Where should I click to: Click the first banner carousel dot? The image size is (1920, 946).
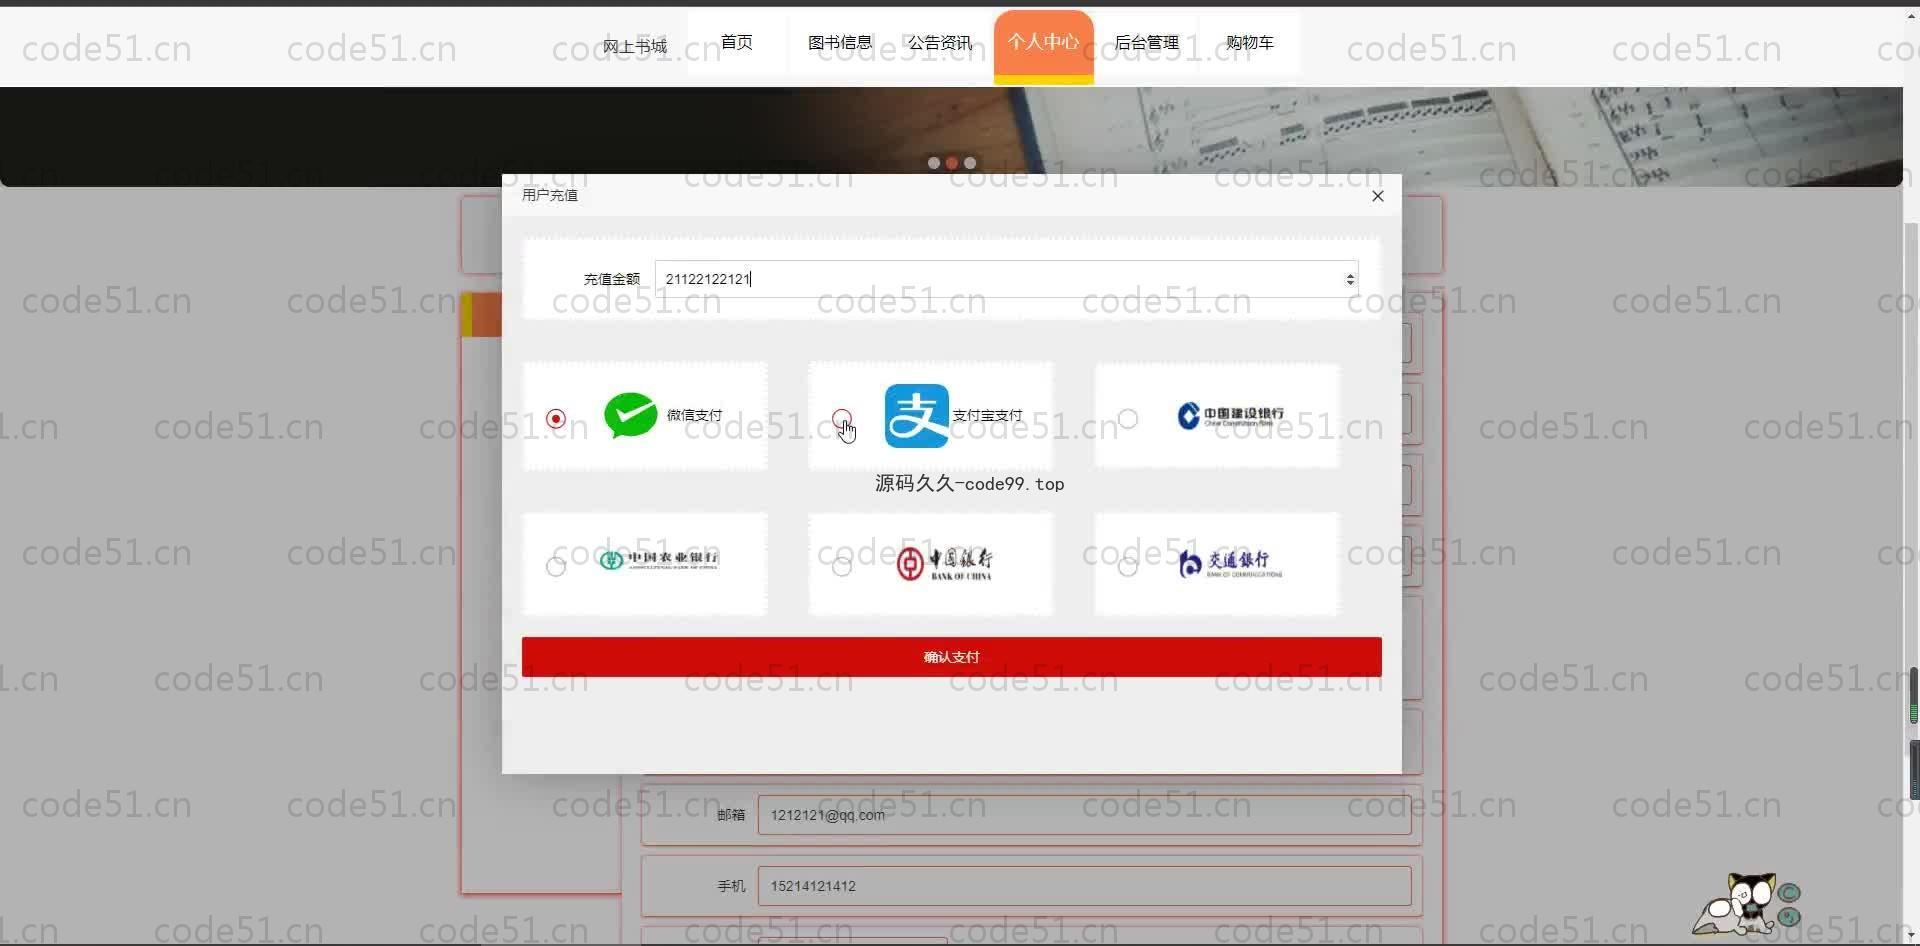(x=934, y=163)
